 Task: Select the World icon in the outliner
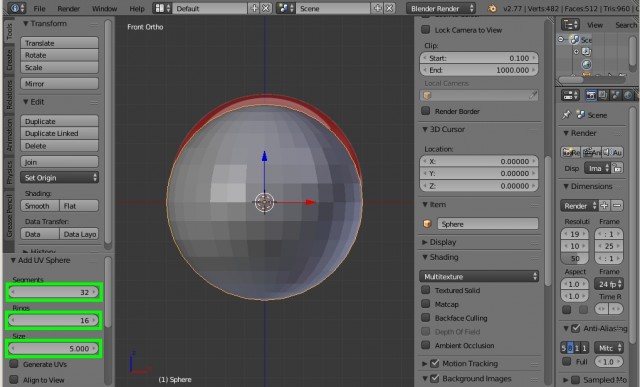(x=587, y=64)
